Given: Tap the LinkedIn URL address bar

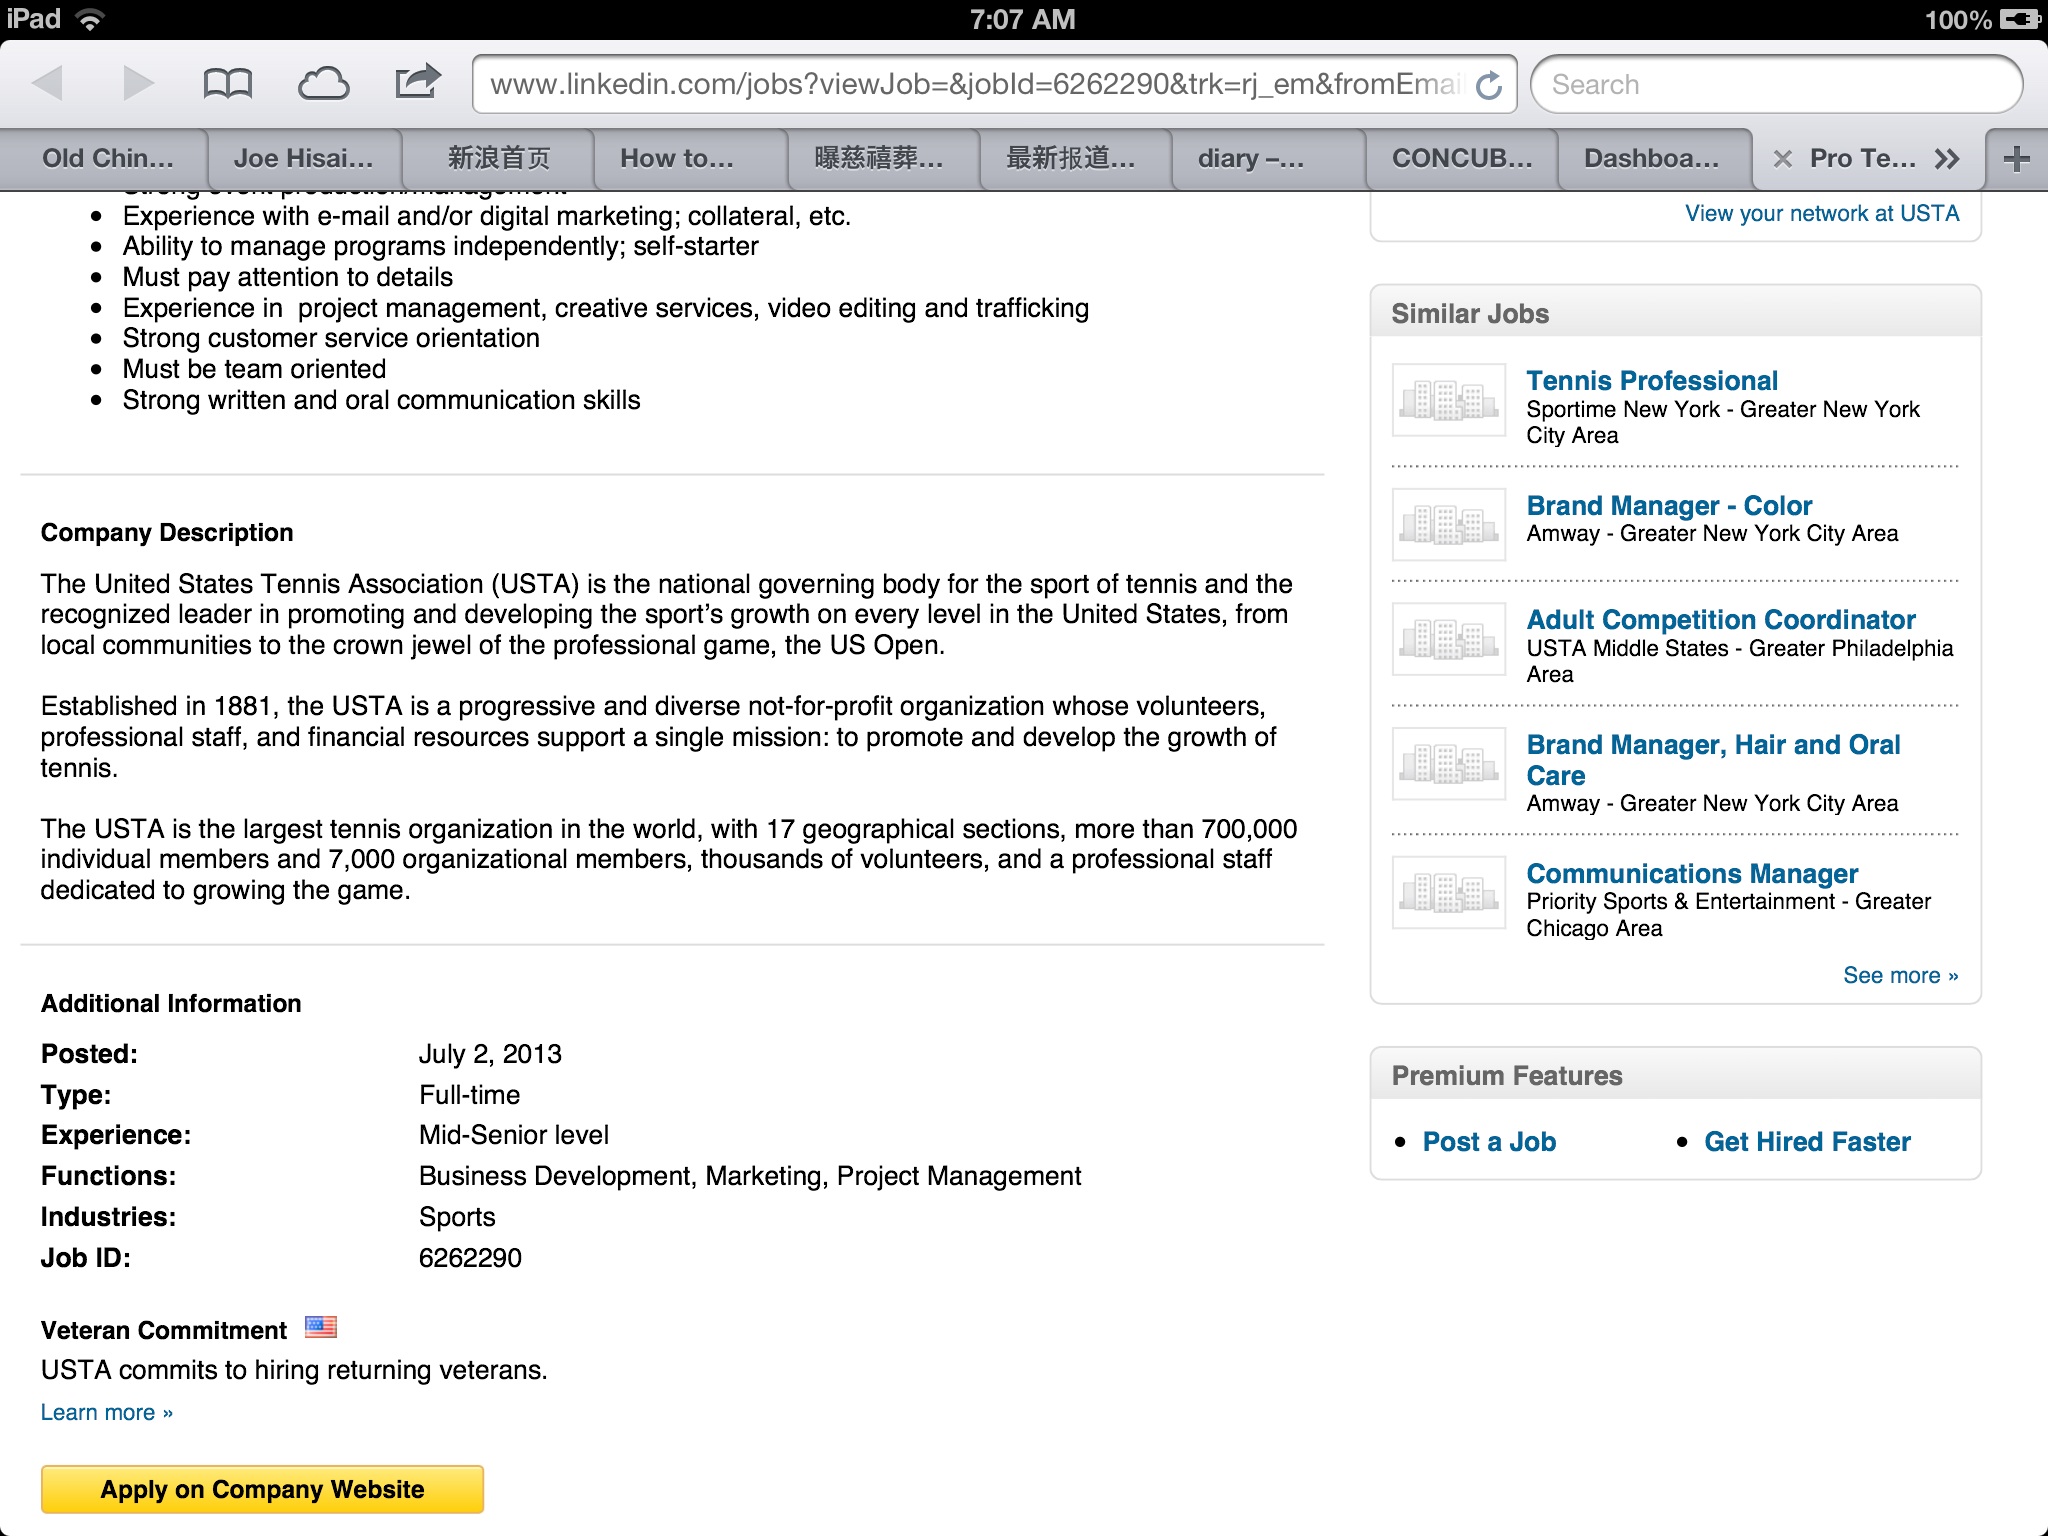Looking at the screenshot, I should coord(975,85).
